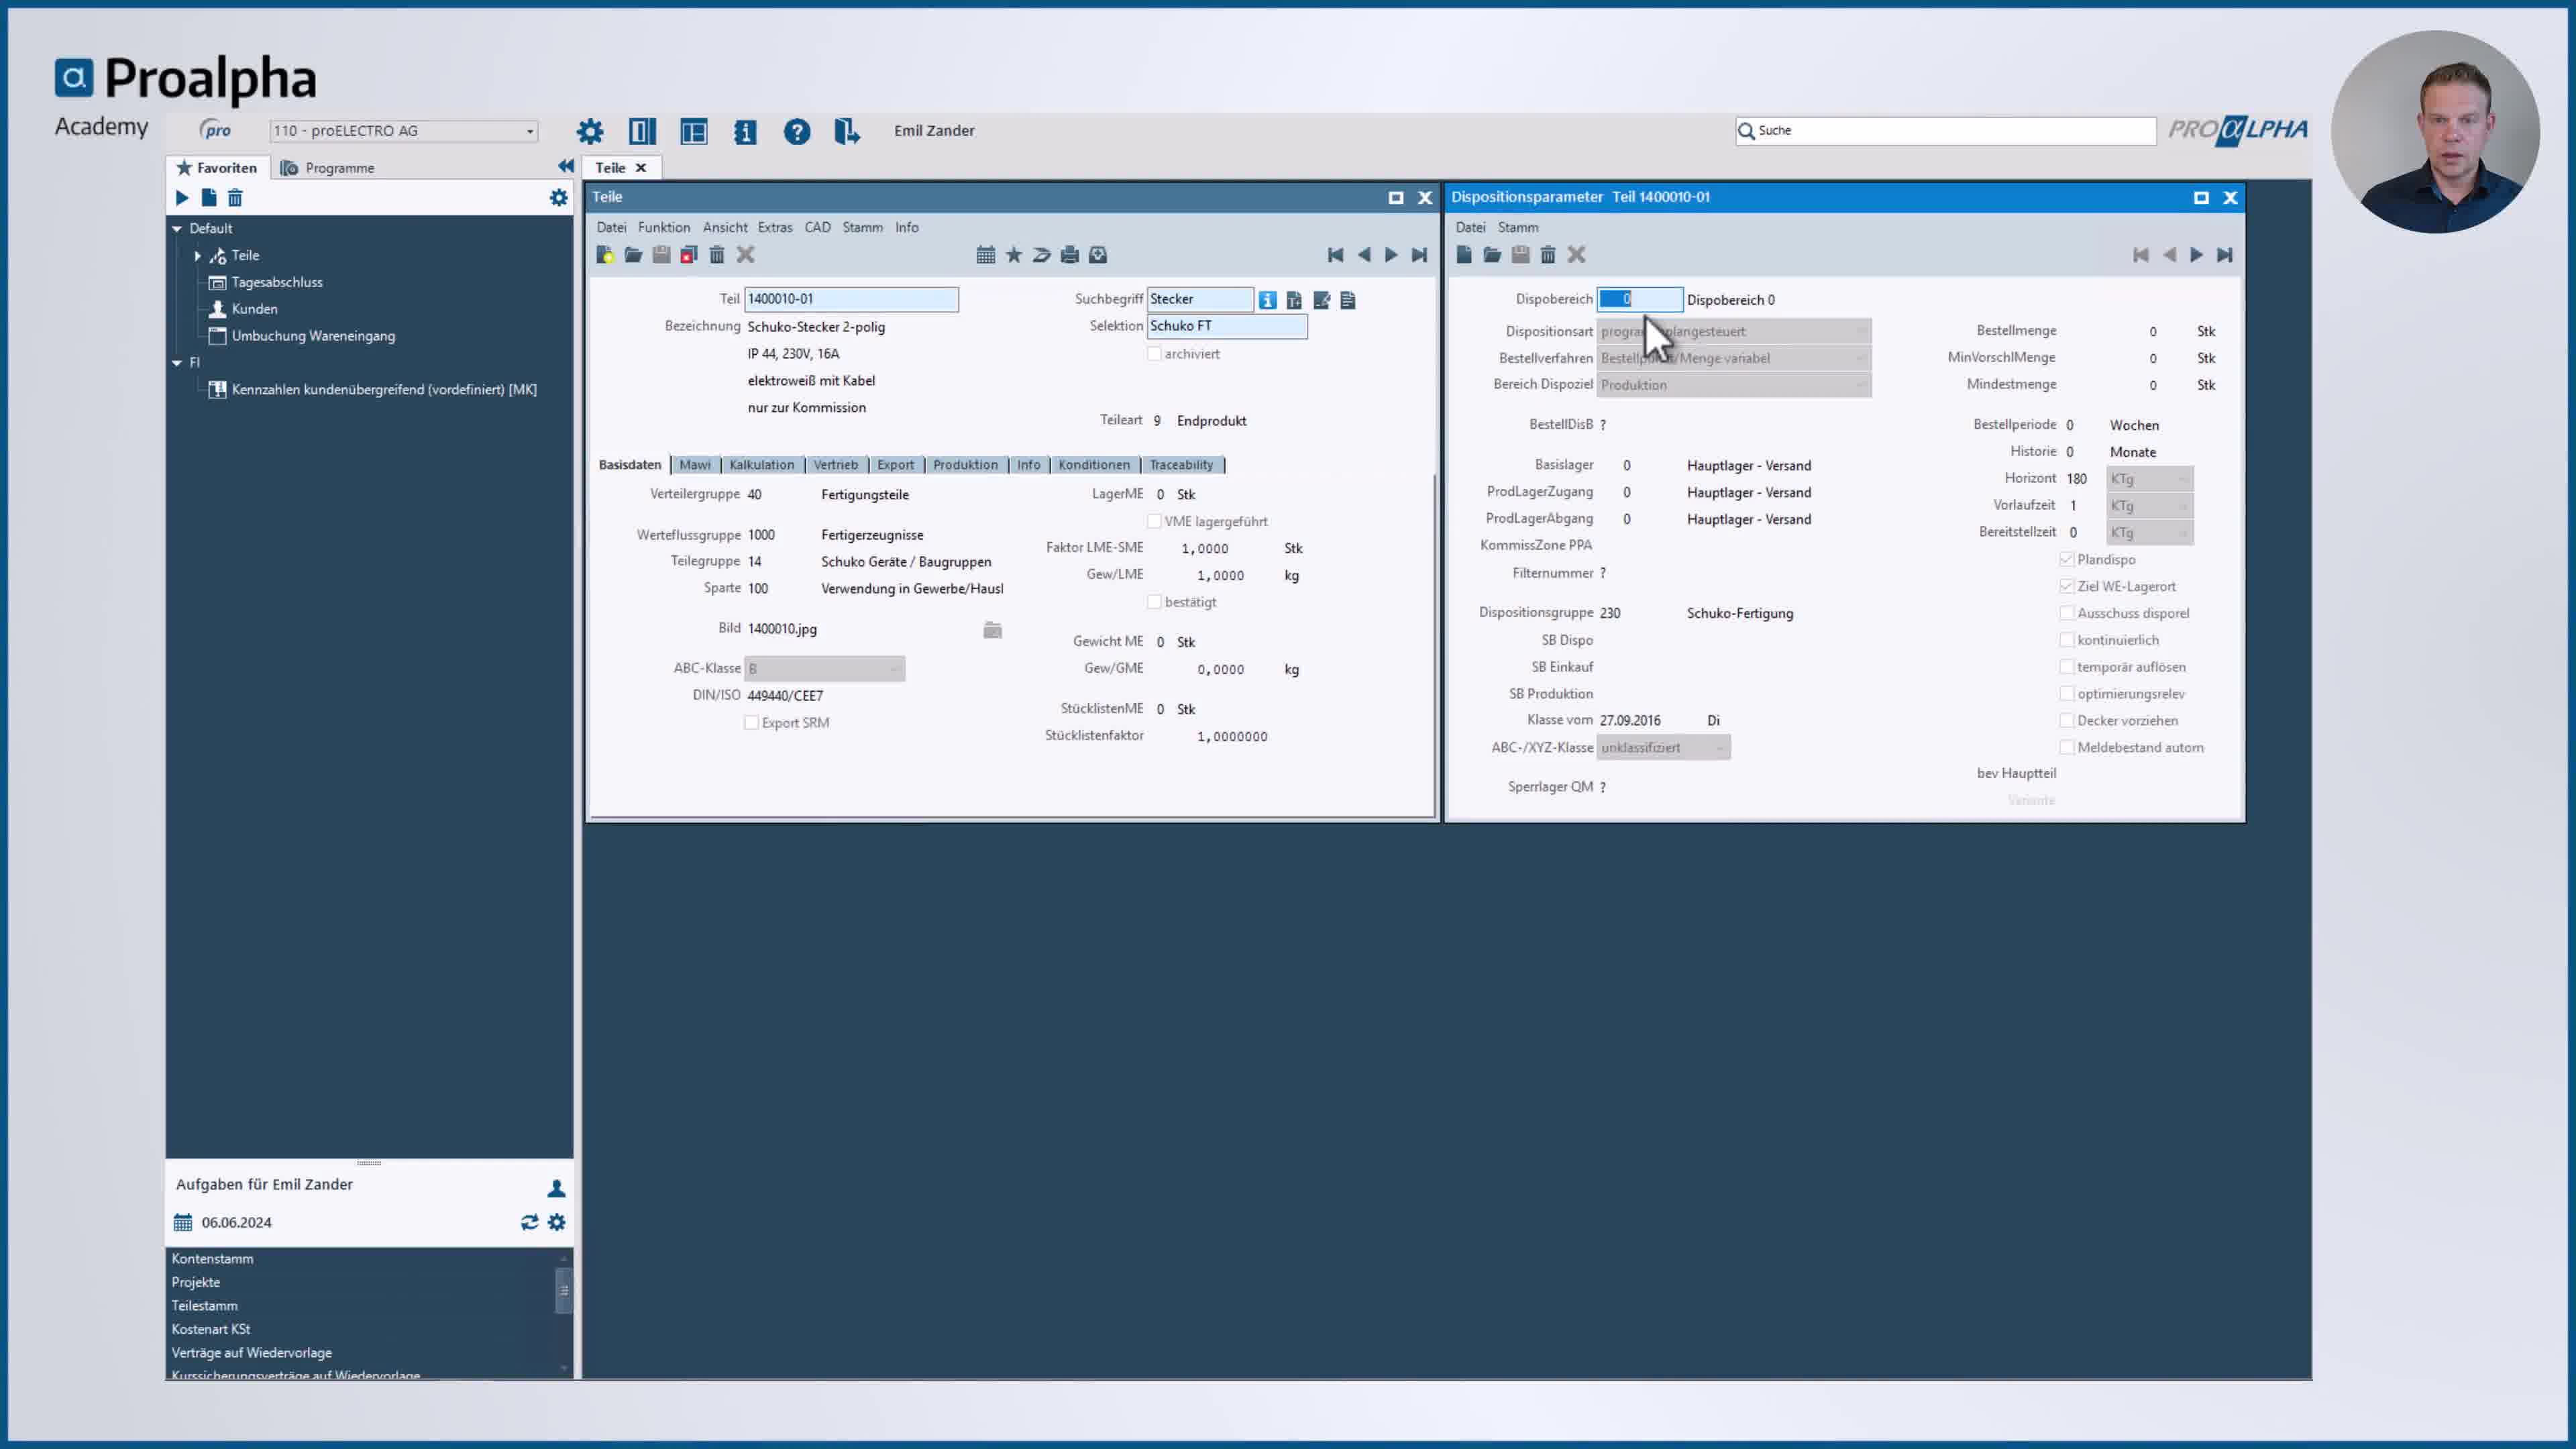Browse image file with folder icon beside Bild
2576x1449 pixels.
992,629
